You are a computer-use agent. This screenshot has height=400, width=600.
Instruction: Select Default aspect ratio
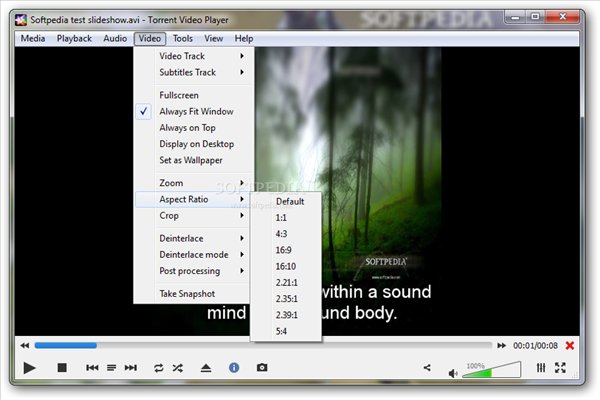(286, 202)
